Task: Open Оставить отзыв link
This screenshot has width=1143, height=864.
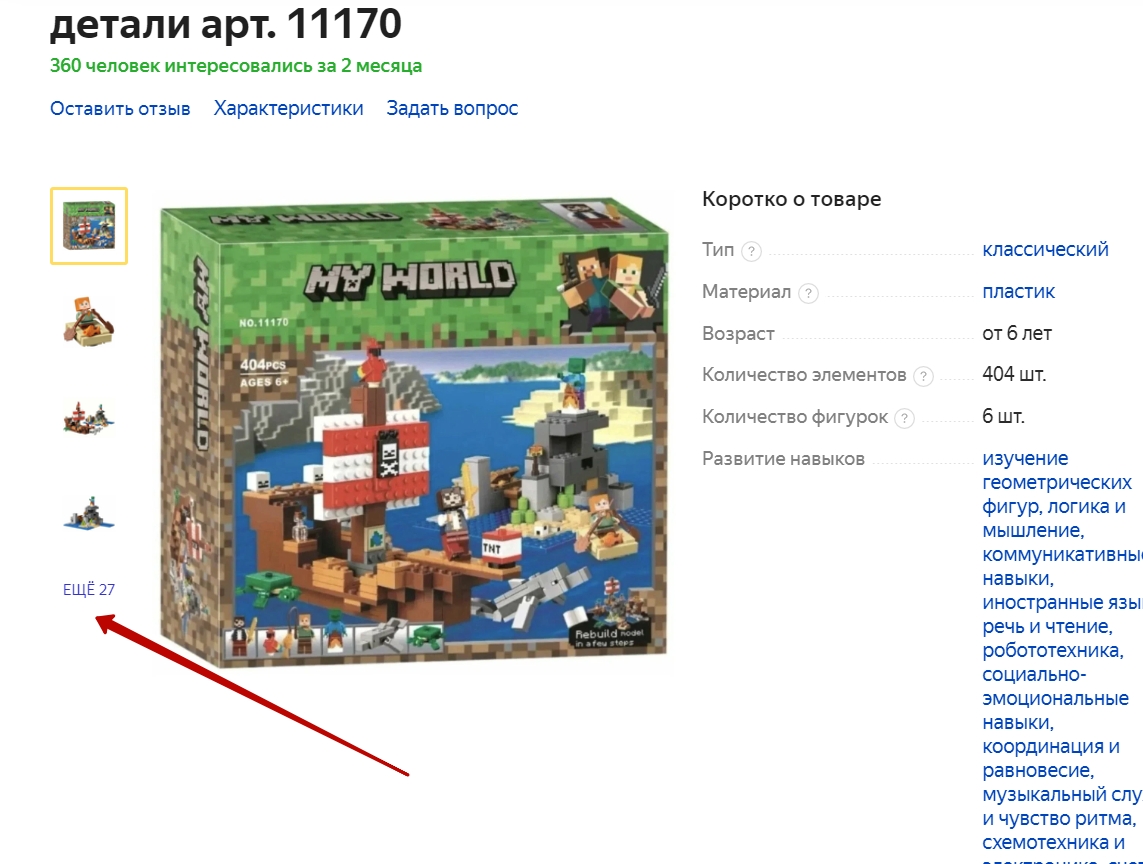Action: tap(120, 109)
